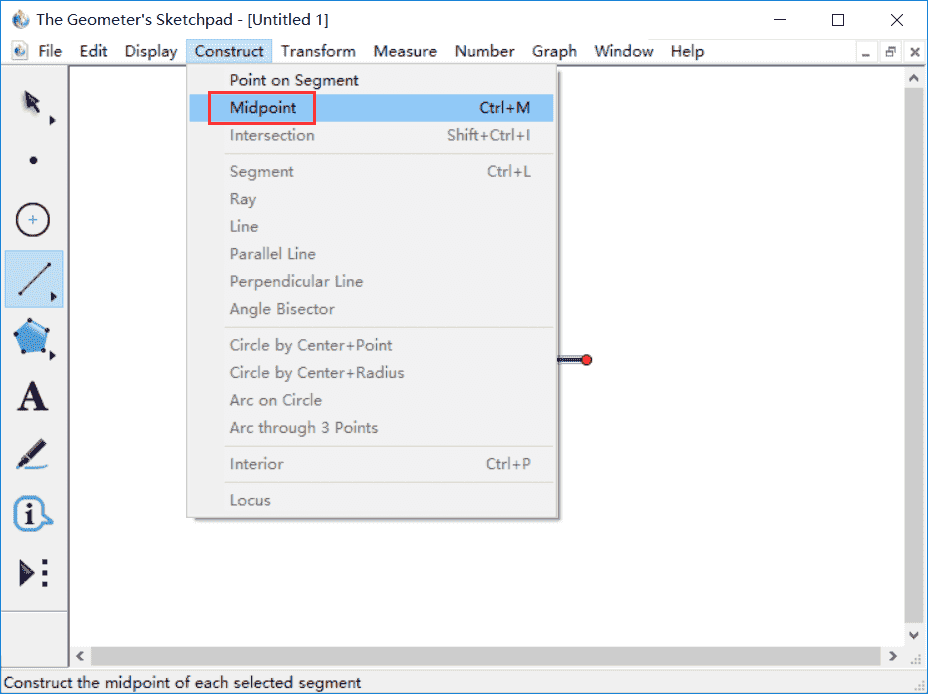The width and height of the screenshot is (928, 694).
Task: Expand Polygon tool flyout triangle
Action: tap(53, 356)
